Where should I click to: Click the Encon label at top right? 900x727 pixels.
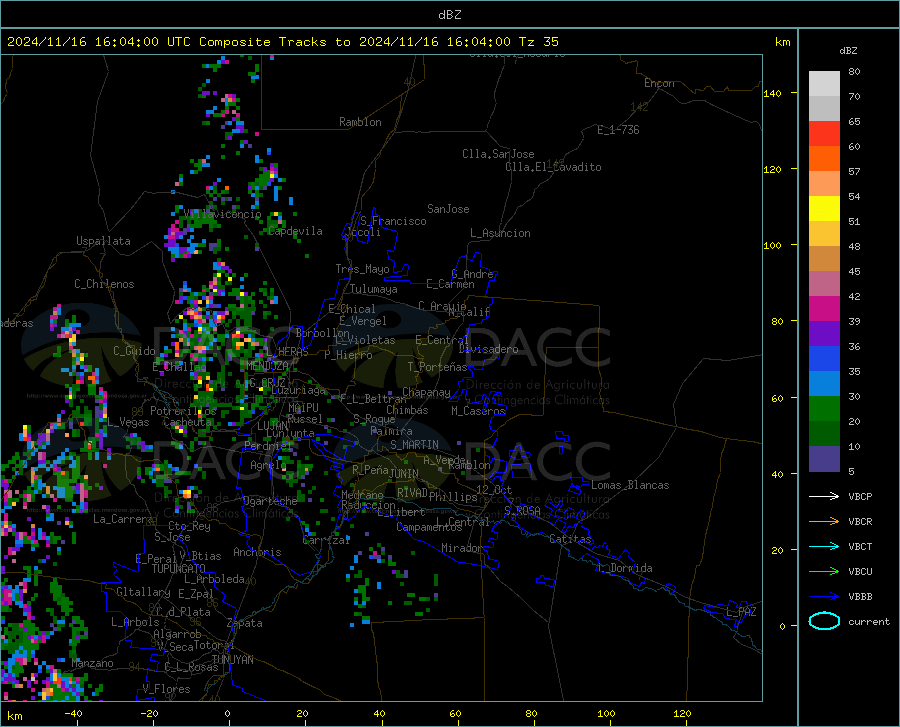(659, 83)
